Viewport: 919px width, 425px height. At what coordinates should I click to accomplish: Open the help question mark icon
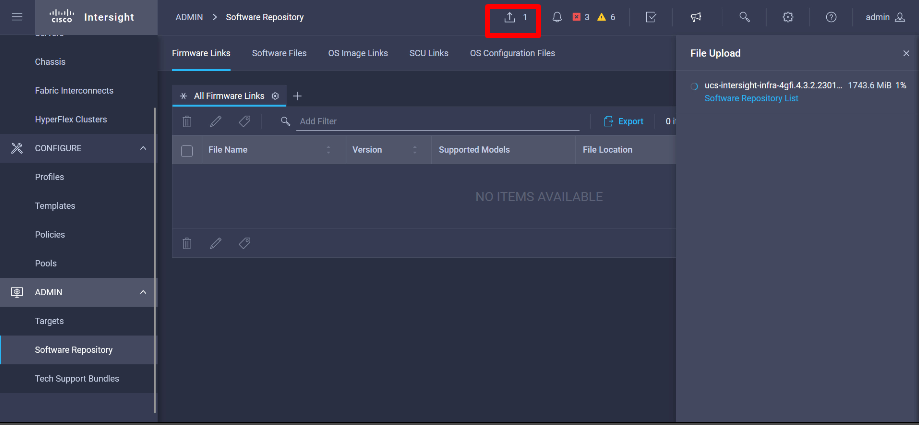point(831,17)
